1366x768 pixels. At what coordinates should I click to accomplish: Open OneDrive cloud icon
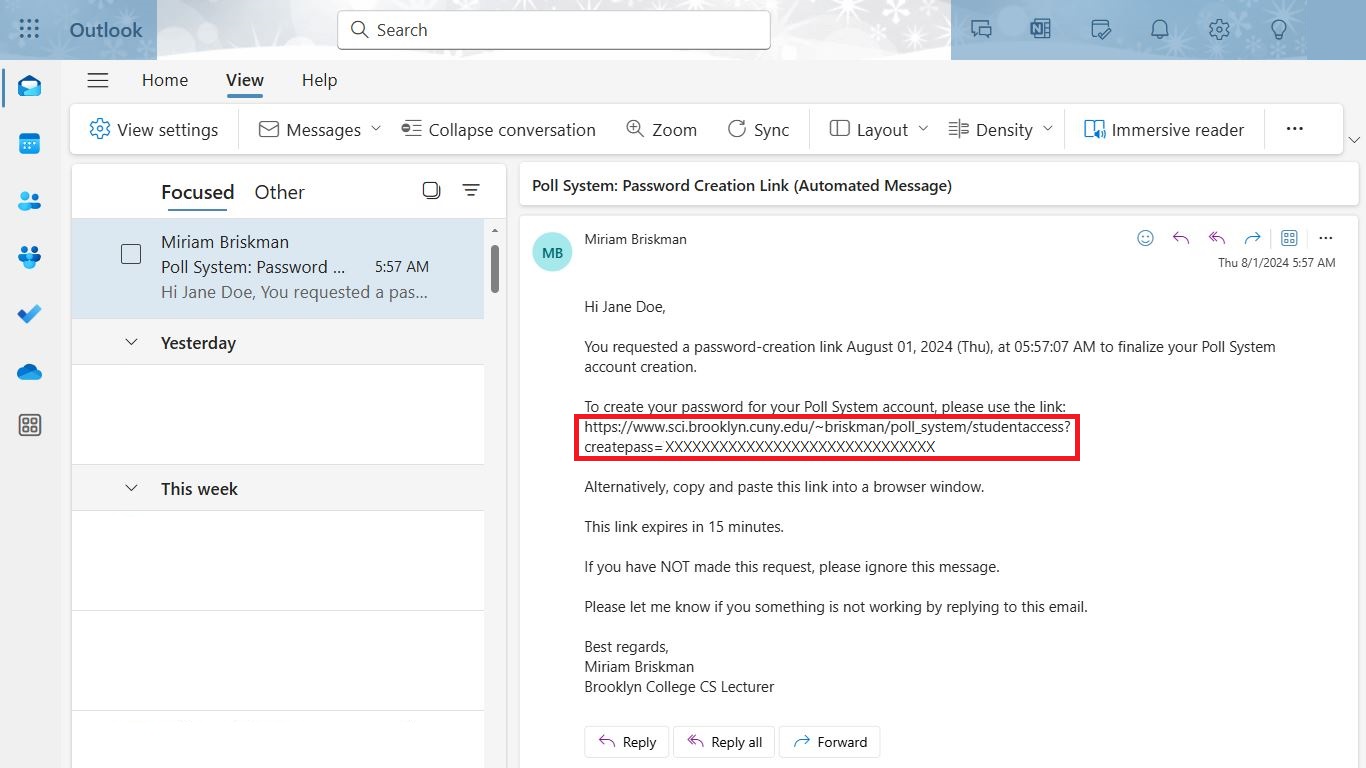click(x=29, y=372)
